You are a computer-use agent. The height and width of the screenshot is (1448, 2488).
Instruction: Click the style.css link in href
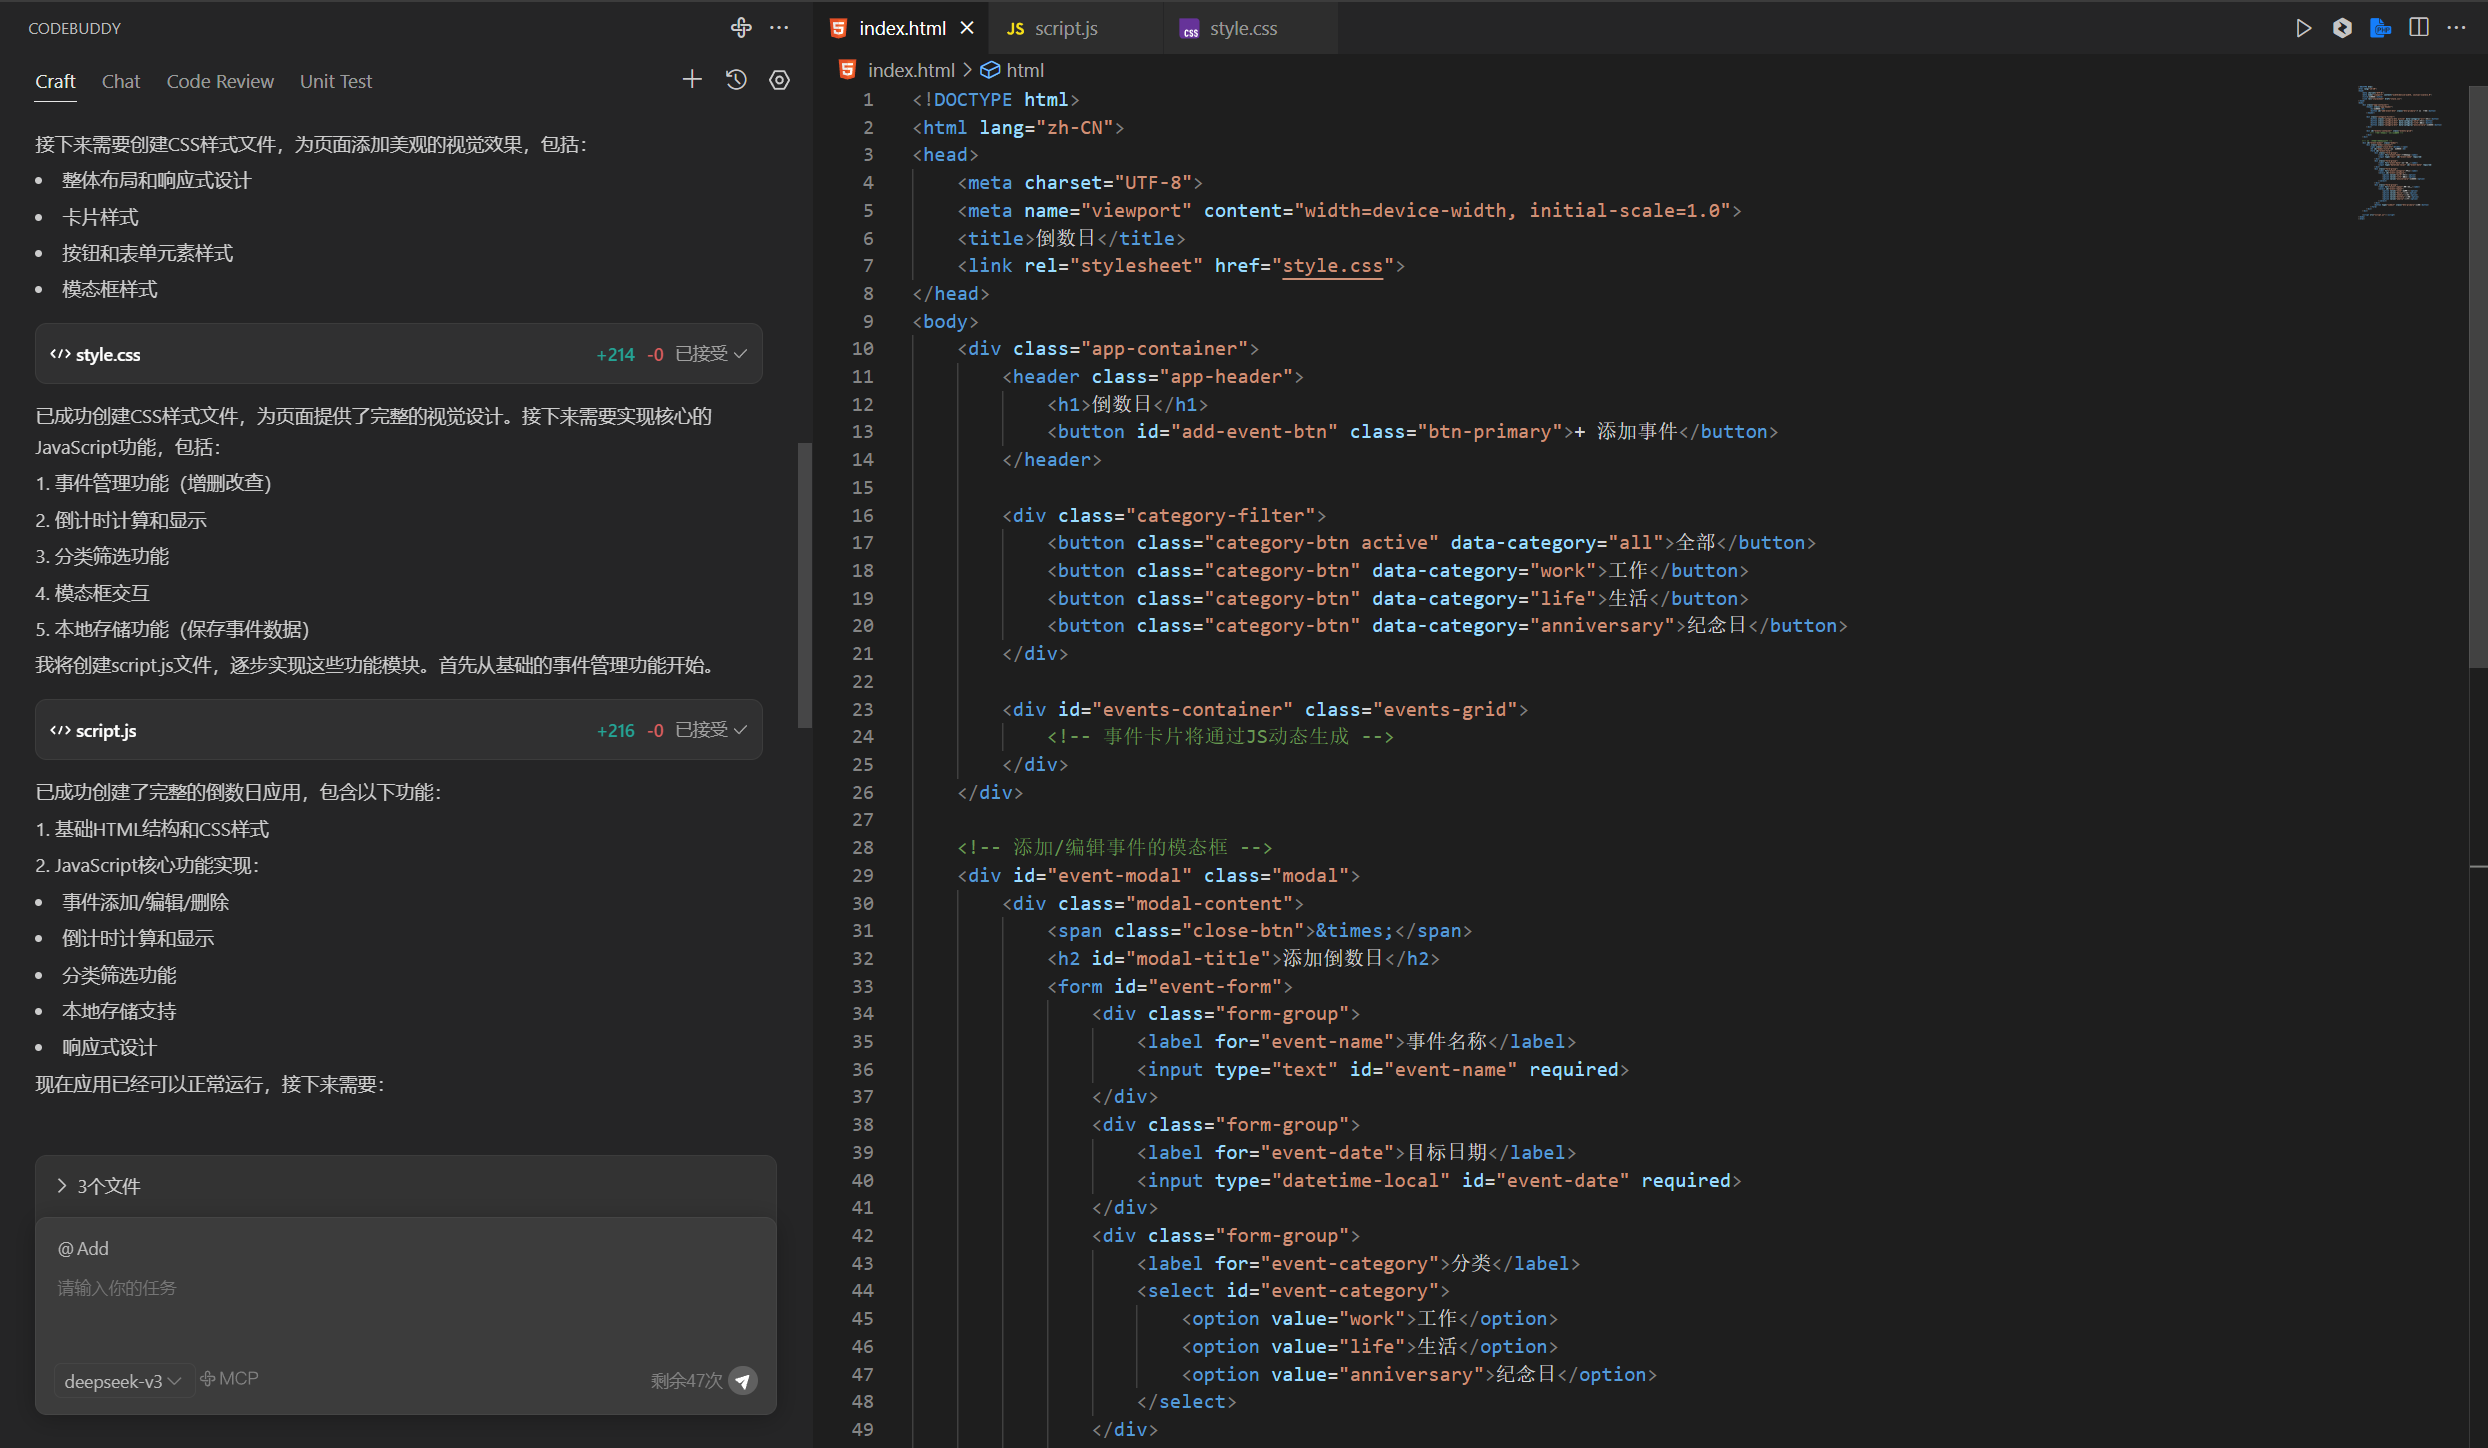[x=1331, y=266]
